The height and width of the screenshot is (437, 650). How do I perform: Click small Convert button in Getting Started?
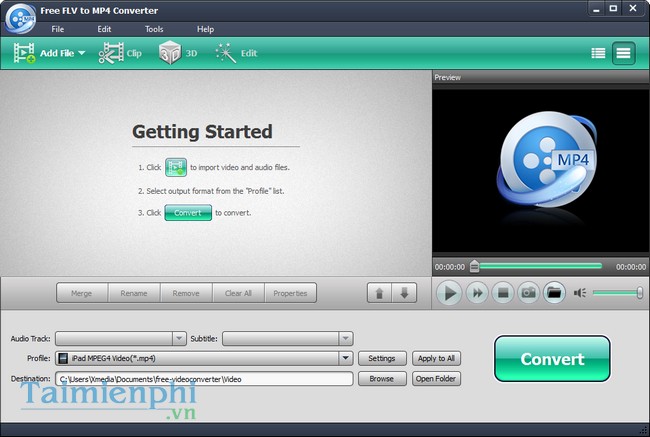pyautogui.click(x=188, y=213)
